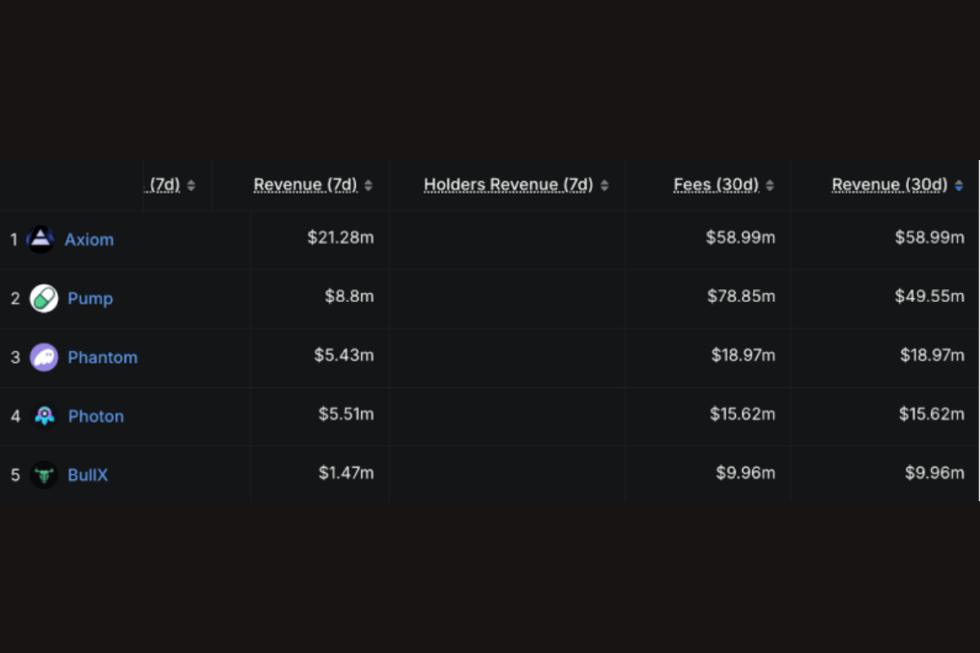The width and height of the screenshot is (980, 653).
Task: Click the Pump pill logo icon
Action: point(44,298)
